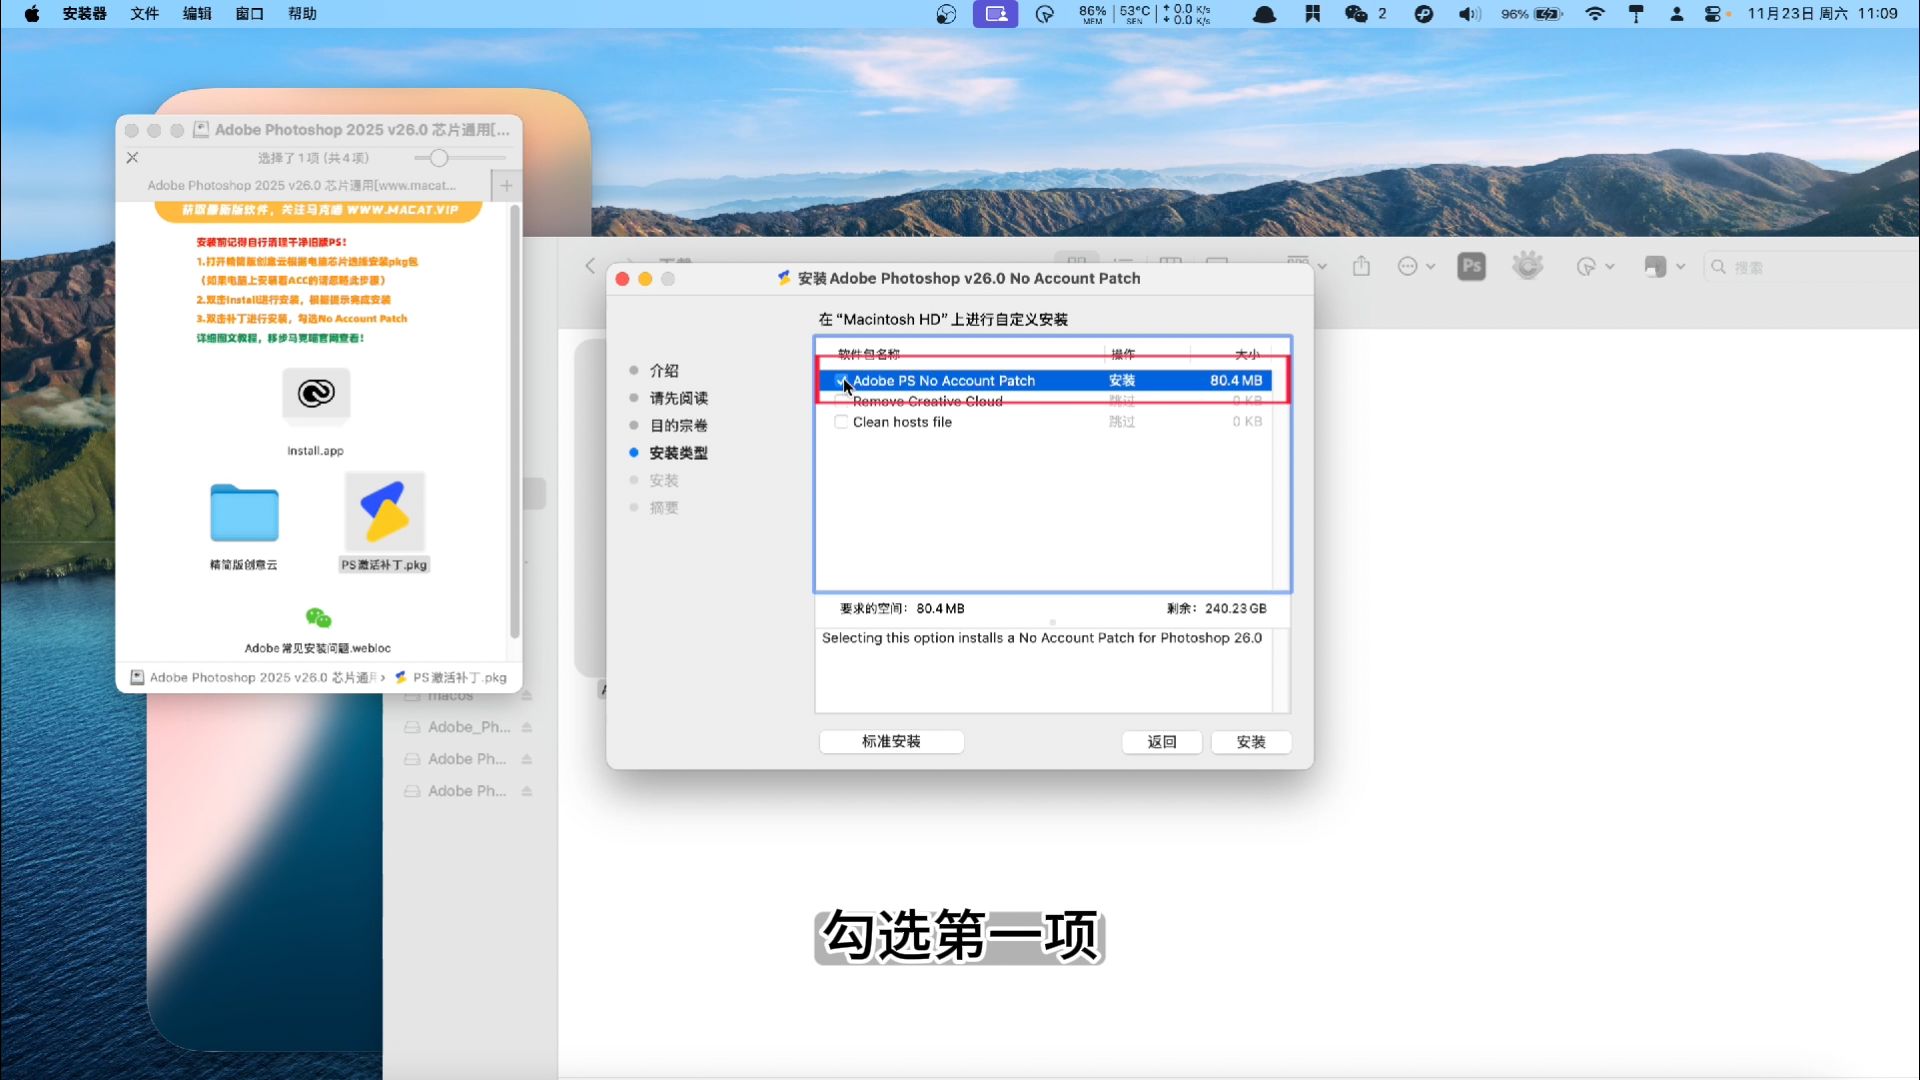Click the 软件包名称 column header

coord(868,354)
